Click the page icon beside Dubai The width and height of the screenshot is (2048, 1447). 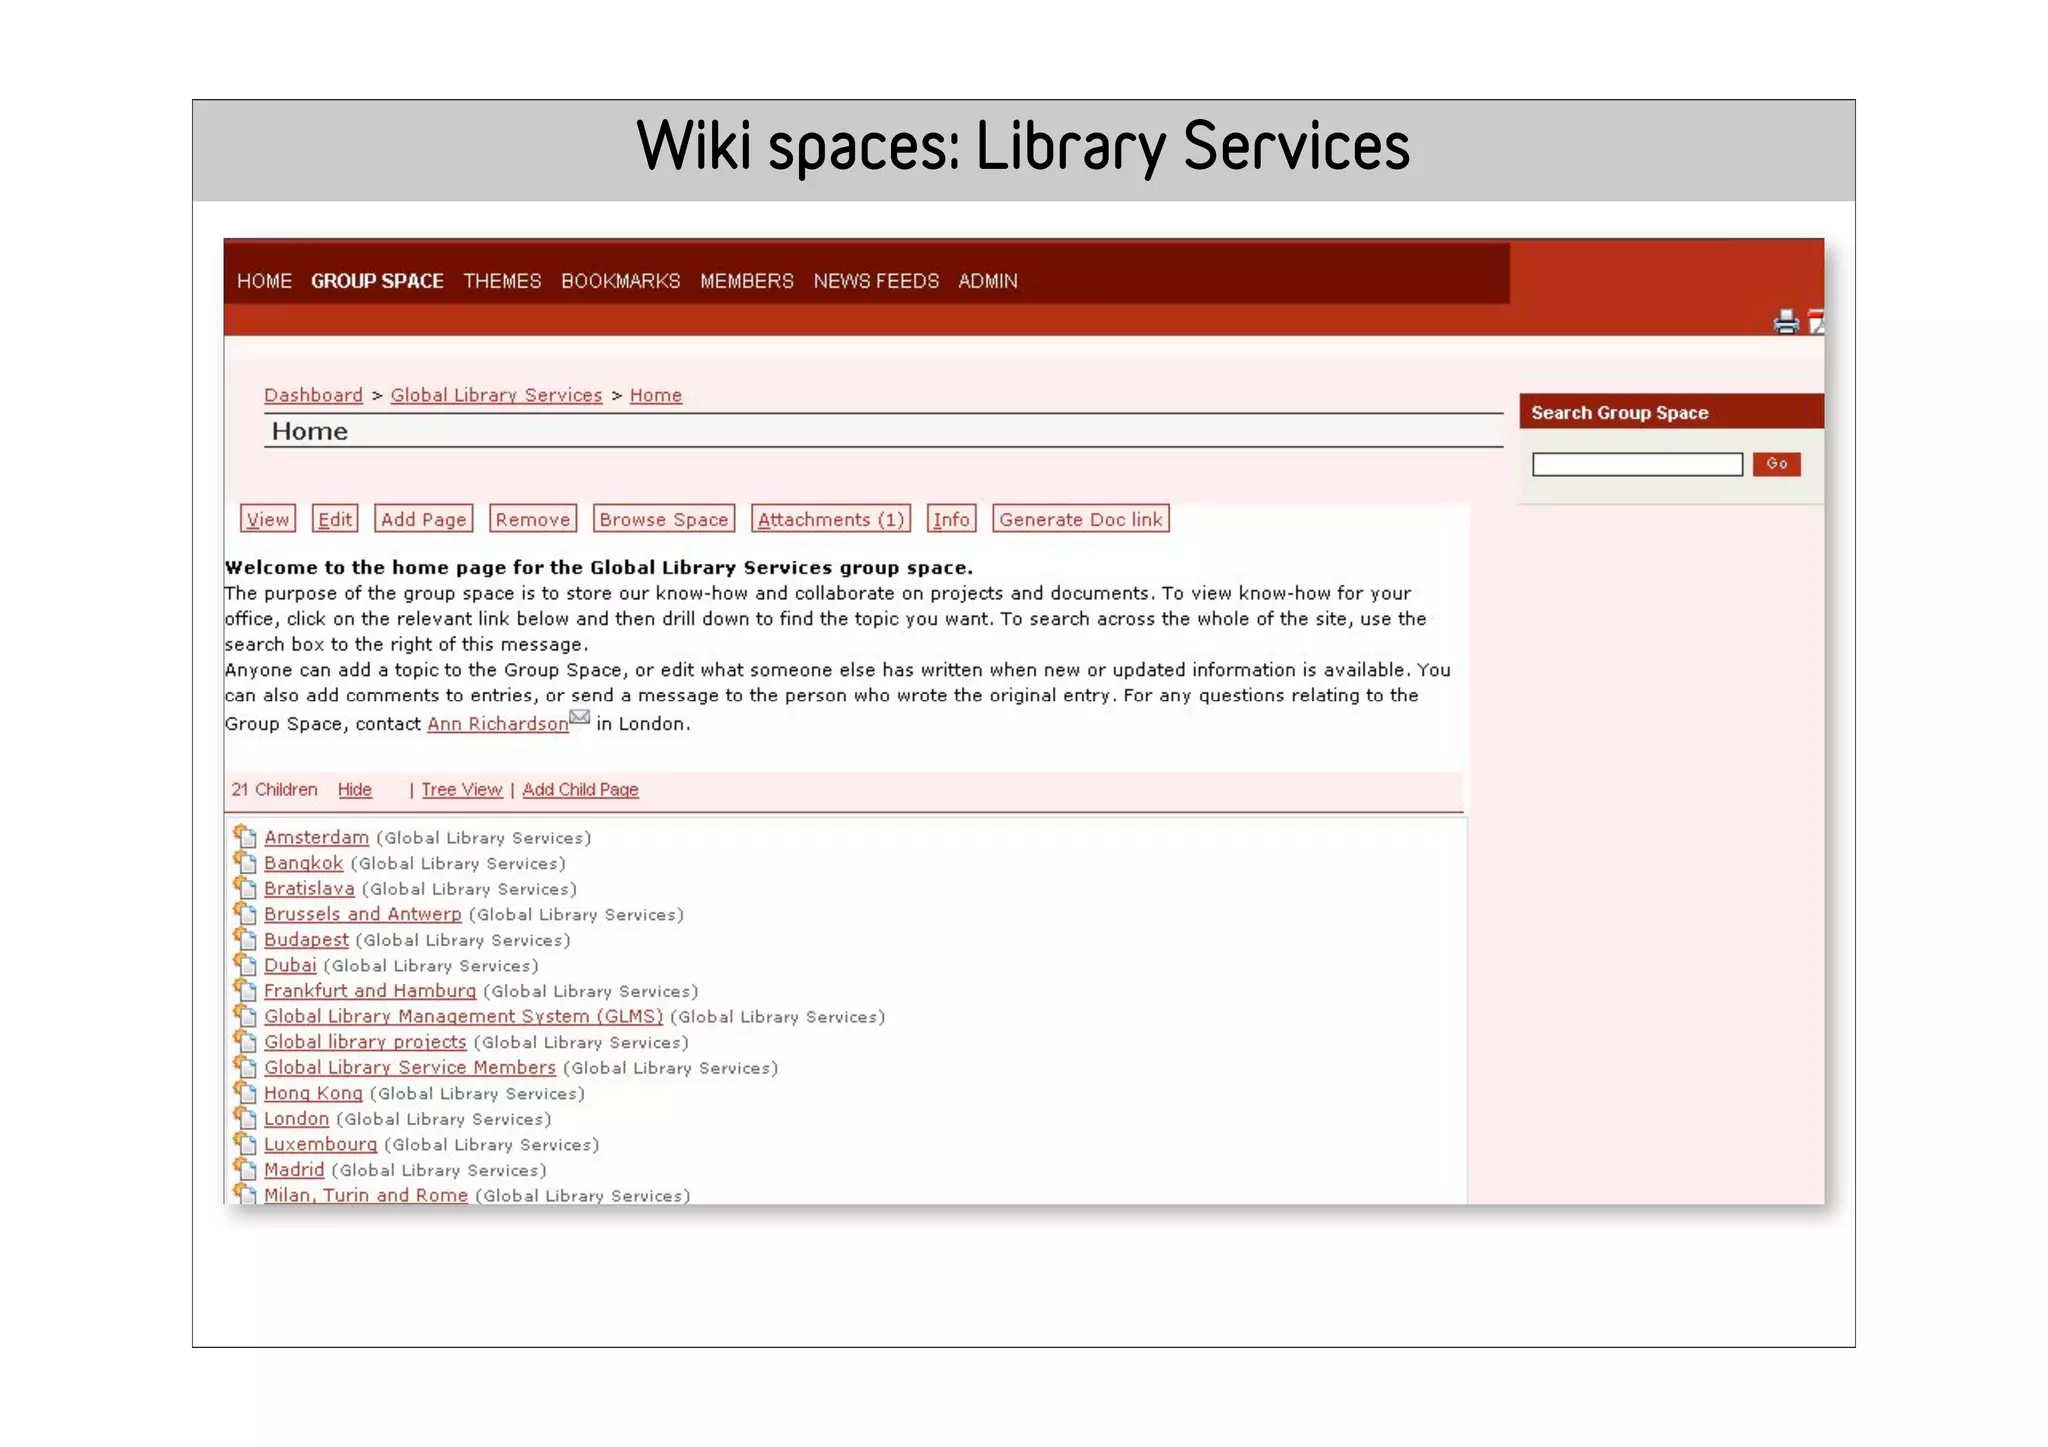click(x=245, y=964)
